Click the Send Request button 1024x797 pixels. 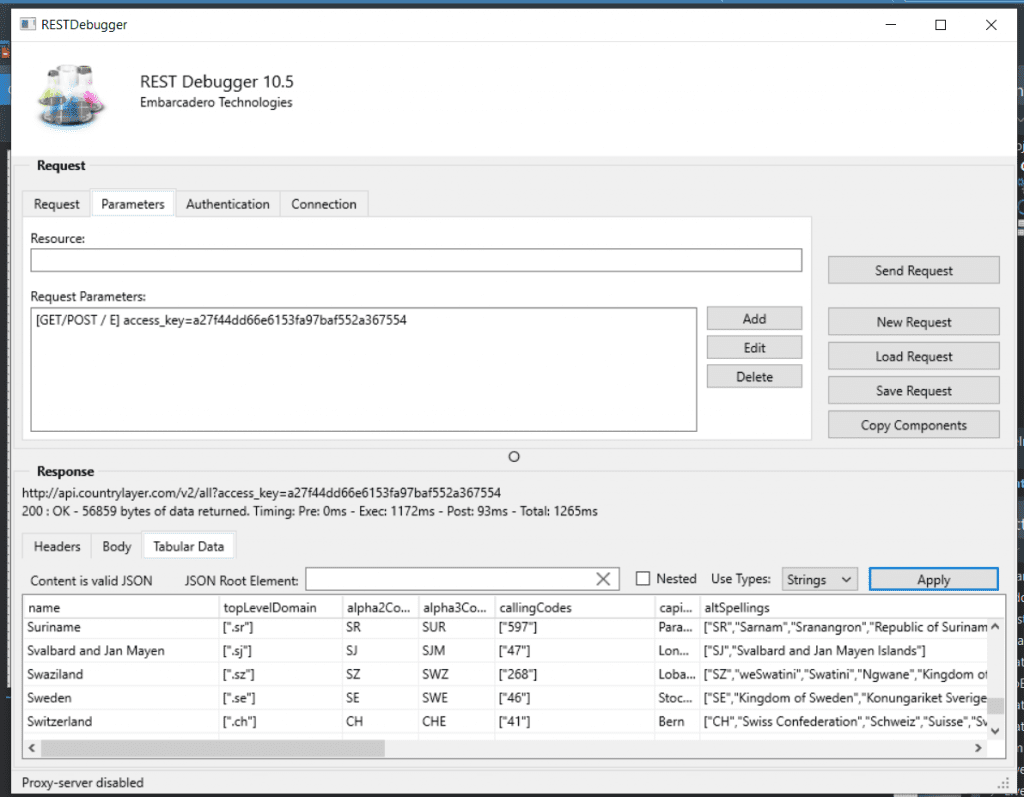pyautogui.click(x=914, y=270)
